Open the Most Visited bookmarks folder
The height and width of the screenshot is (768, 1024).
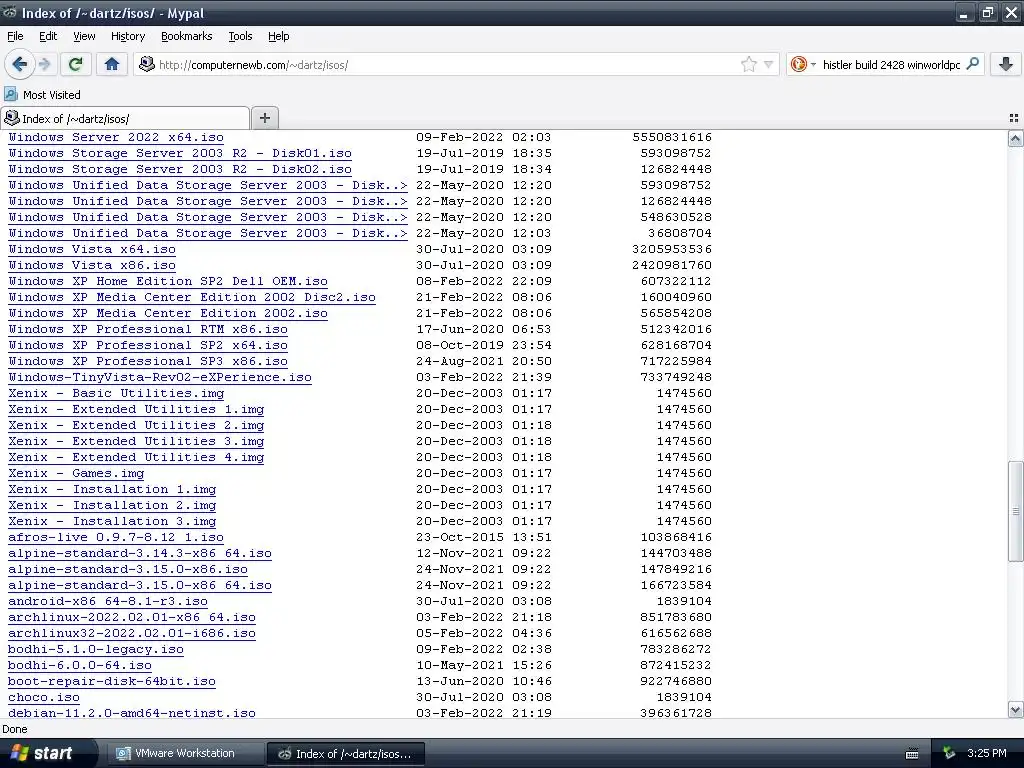(x=42, y=95)
